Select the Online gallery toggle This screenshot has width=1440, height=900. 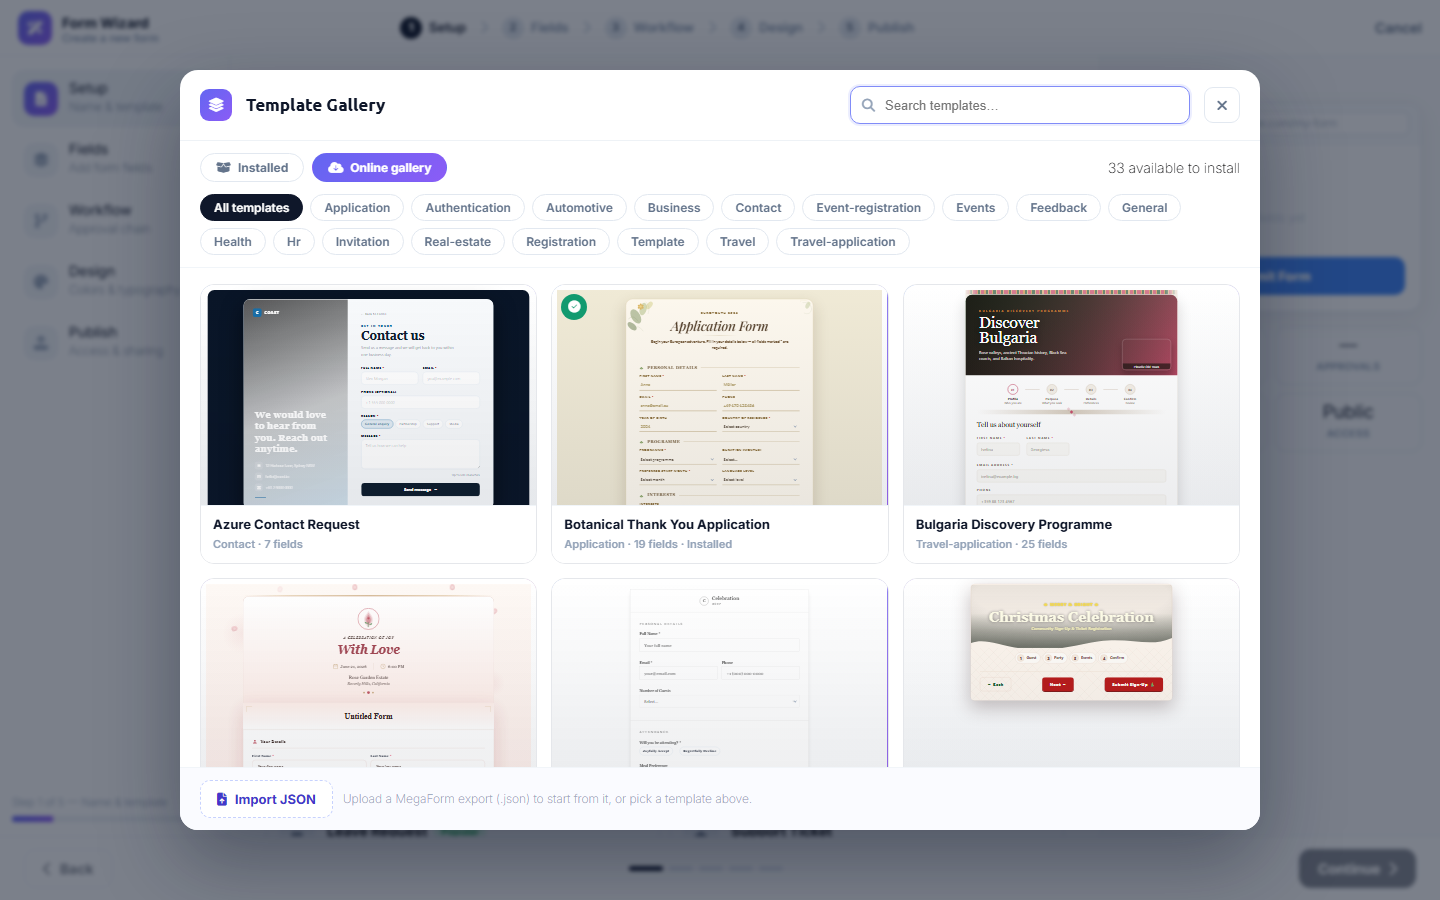point(379,168)
